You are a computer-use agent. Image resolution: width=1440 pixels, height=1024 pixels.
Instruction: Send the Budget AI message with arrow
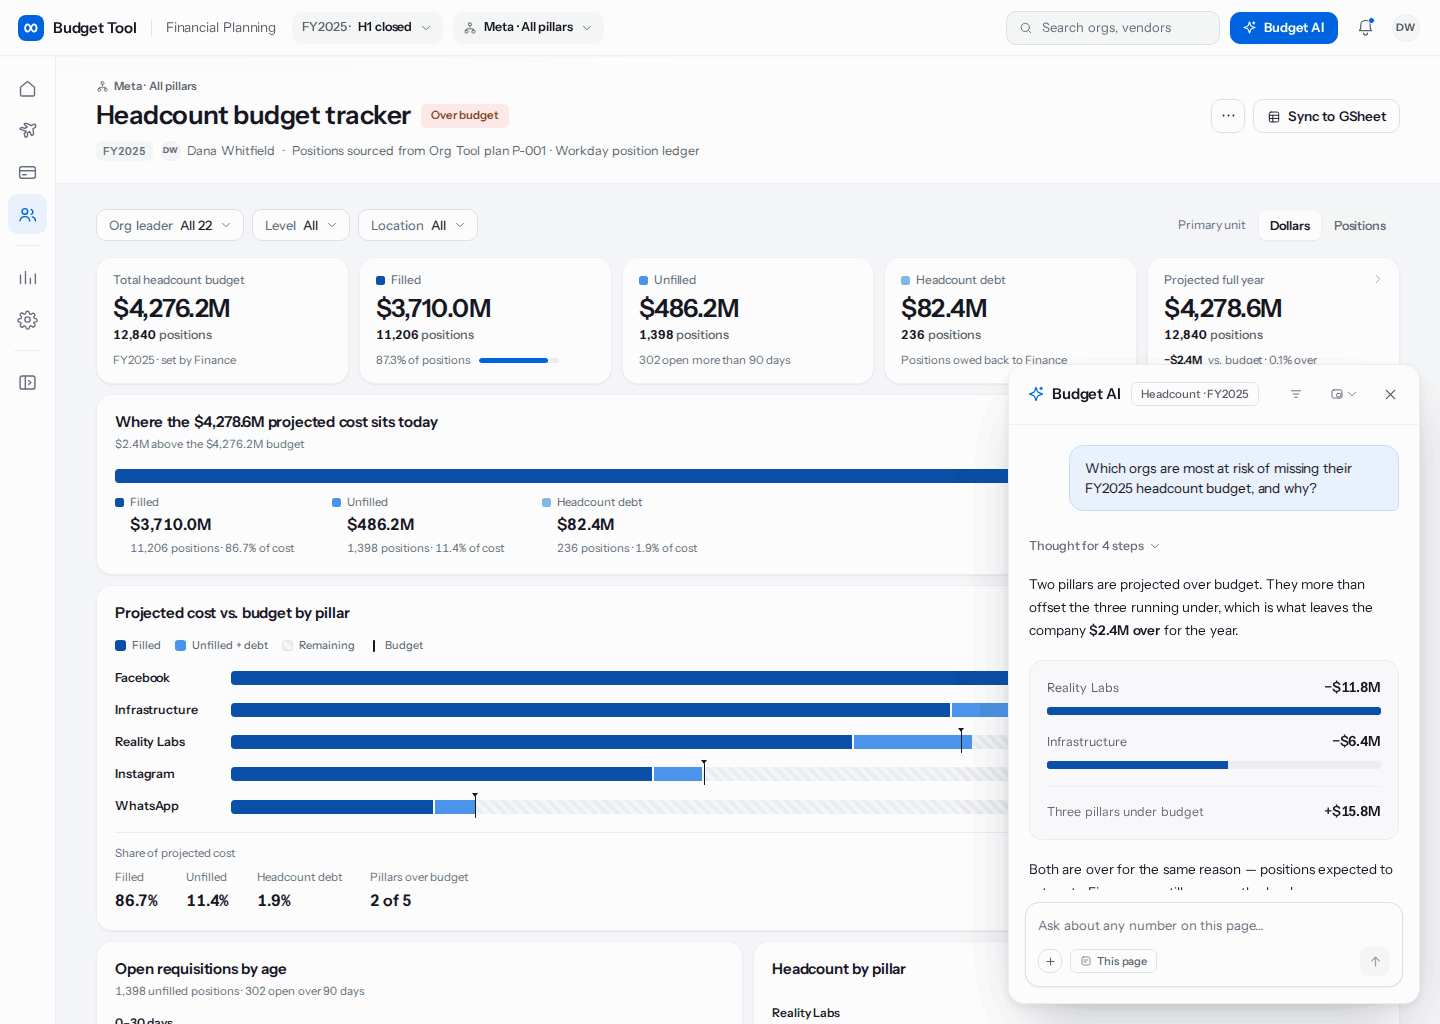pos(1375,961)
